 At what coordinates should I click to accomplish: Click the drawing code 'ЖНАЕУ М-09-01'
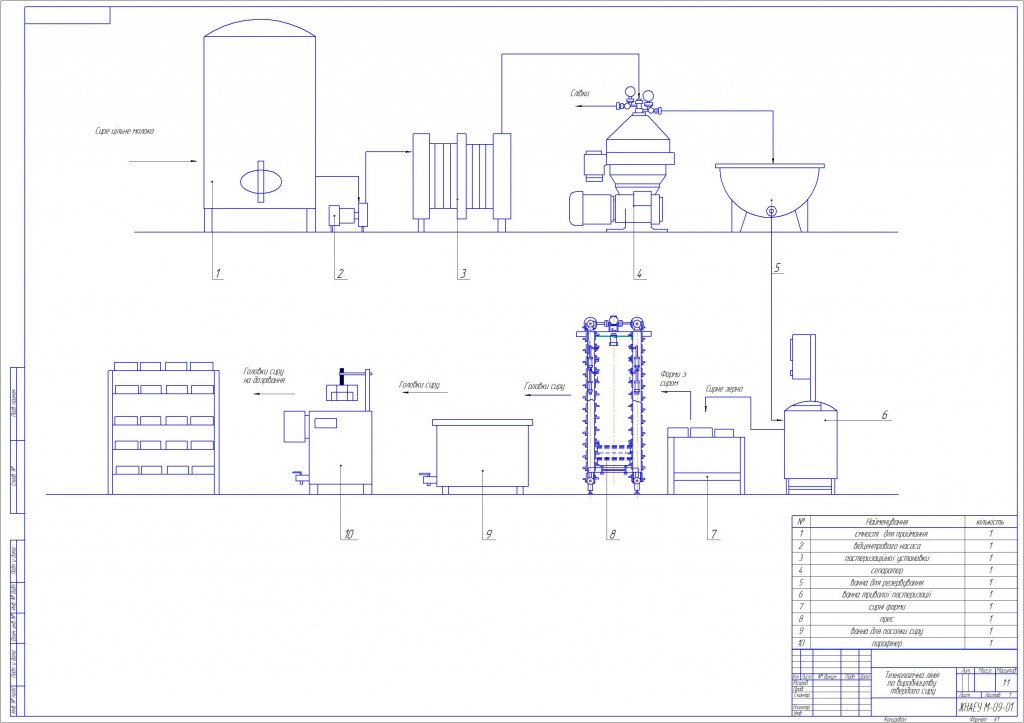[x=985, y=707]
